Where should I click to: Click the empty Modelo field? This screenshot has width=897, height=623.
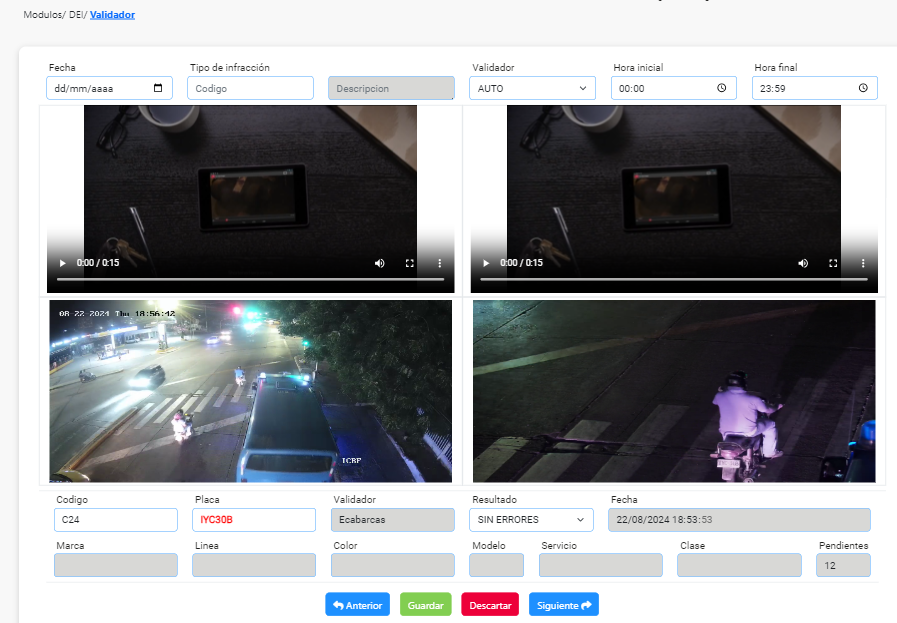coord(497,565)
